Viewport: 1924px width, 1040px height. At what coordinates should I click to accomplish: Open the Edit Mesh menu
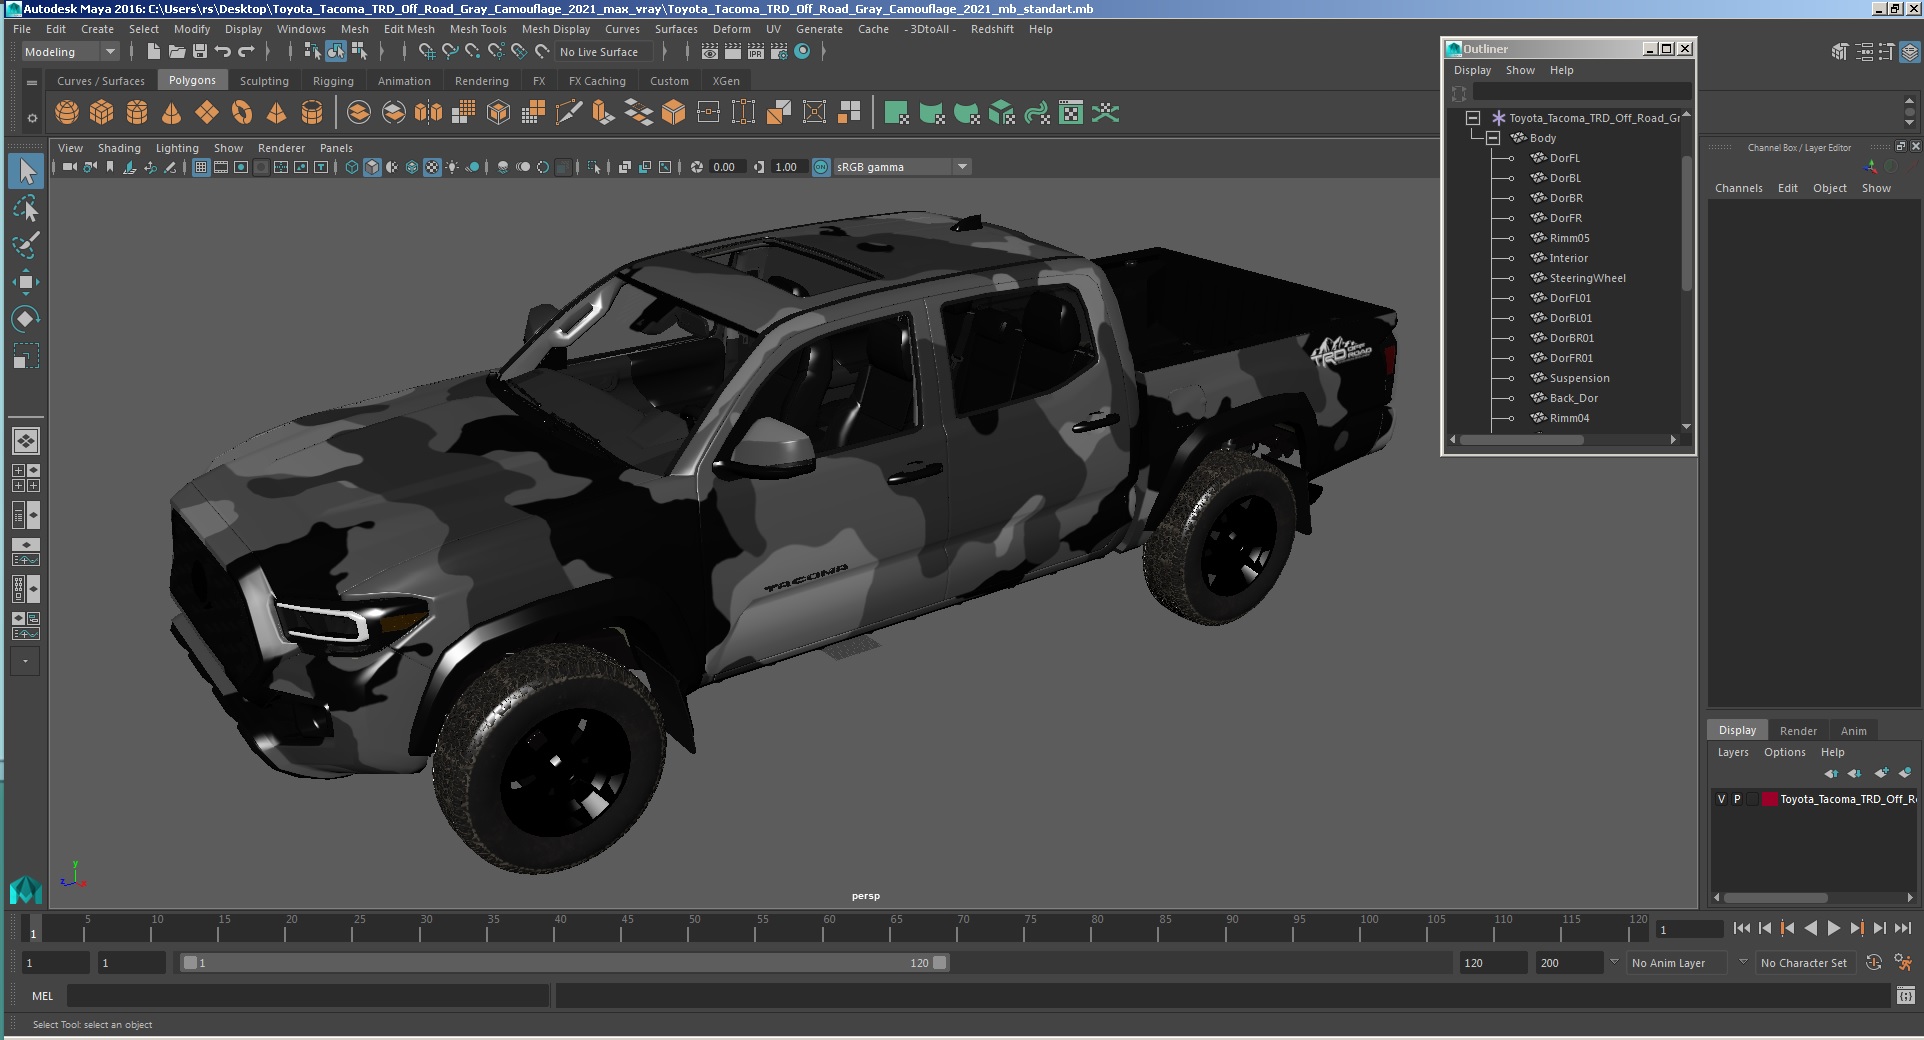click(409, 29)
